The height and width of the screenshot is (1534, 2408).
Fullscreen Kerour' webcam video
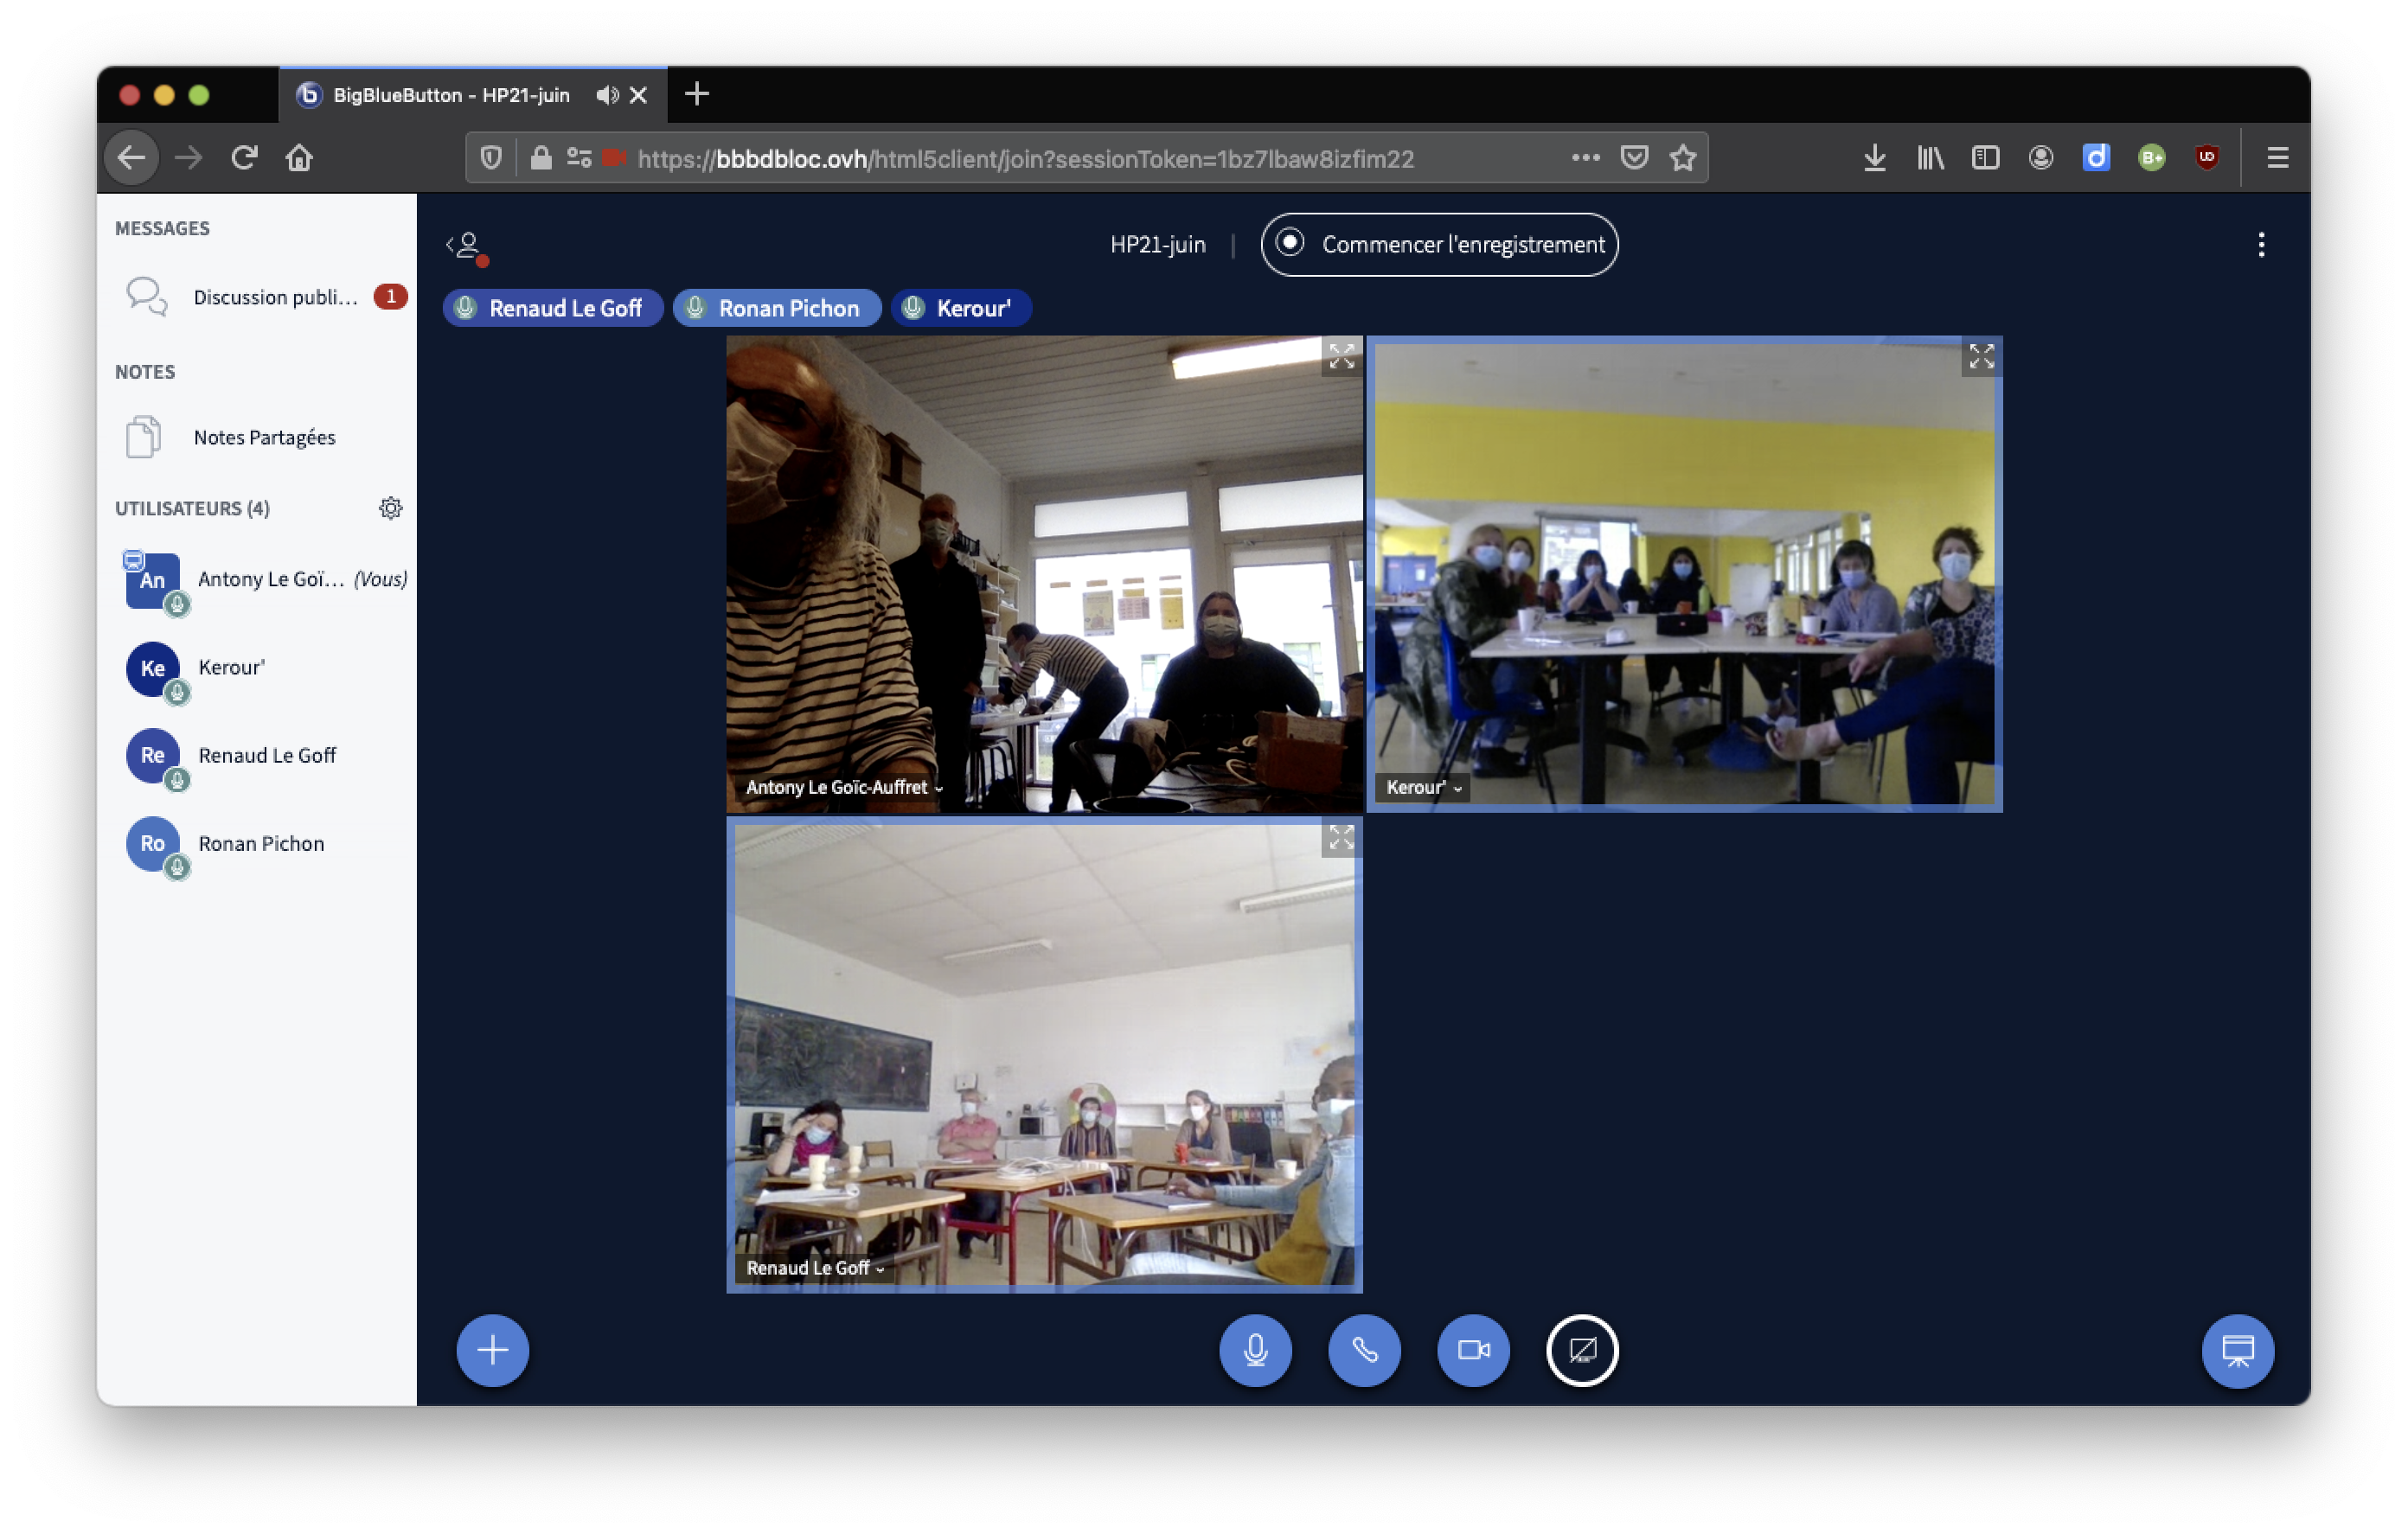pyautogui.click(x=1981, y=356)
